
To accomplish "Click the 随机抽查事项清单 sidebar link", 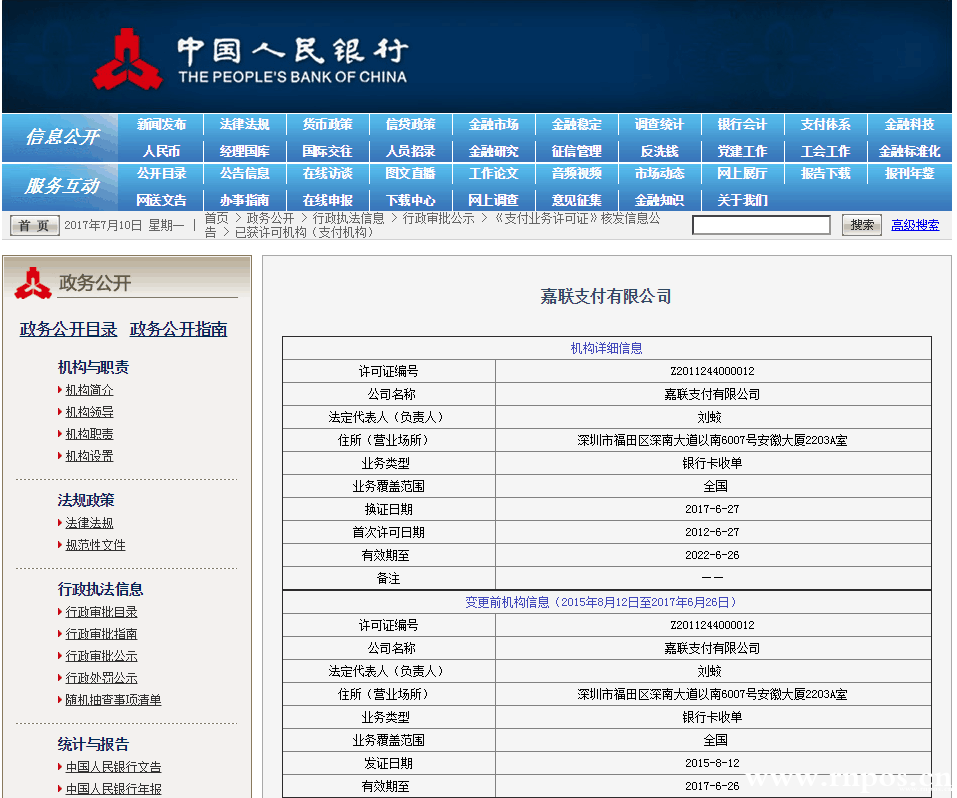I will (x=113, y=700).
